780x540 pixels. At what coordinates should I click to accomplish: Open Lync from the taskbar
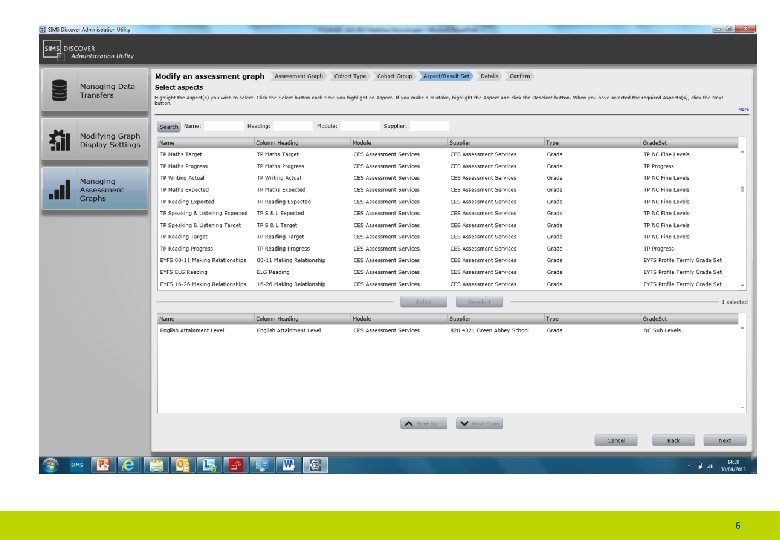[x=208, y=465]
